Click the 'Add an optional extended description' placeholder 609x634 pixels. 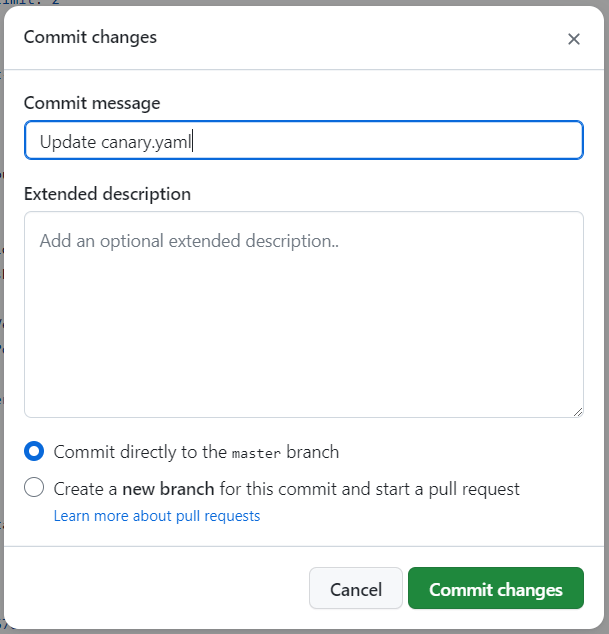(189, 241)
